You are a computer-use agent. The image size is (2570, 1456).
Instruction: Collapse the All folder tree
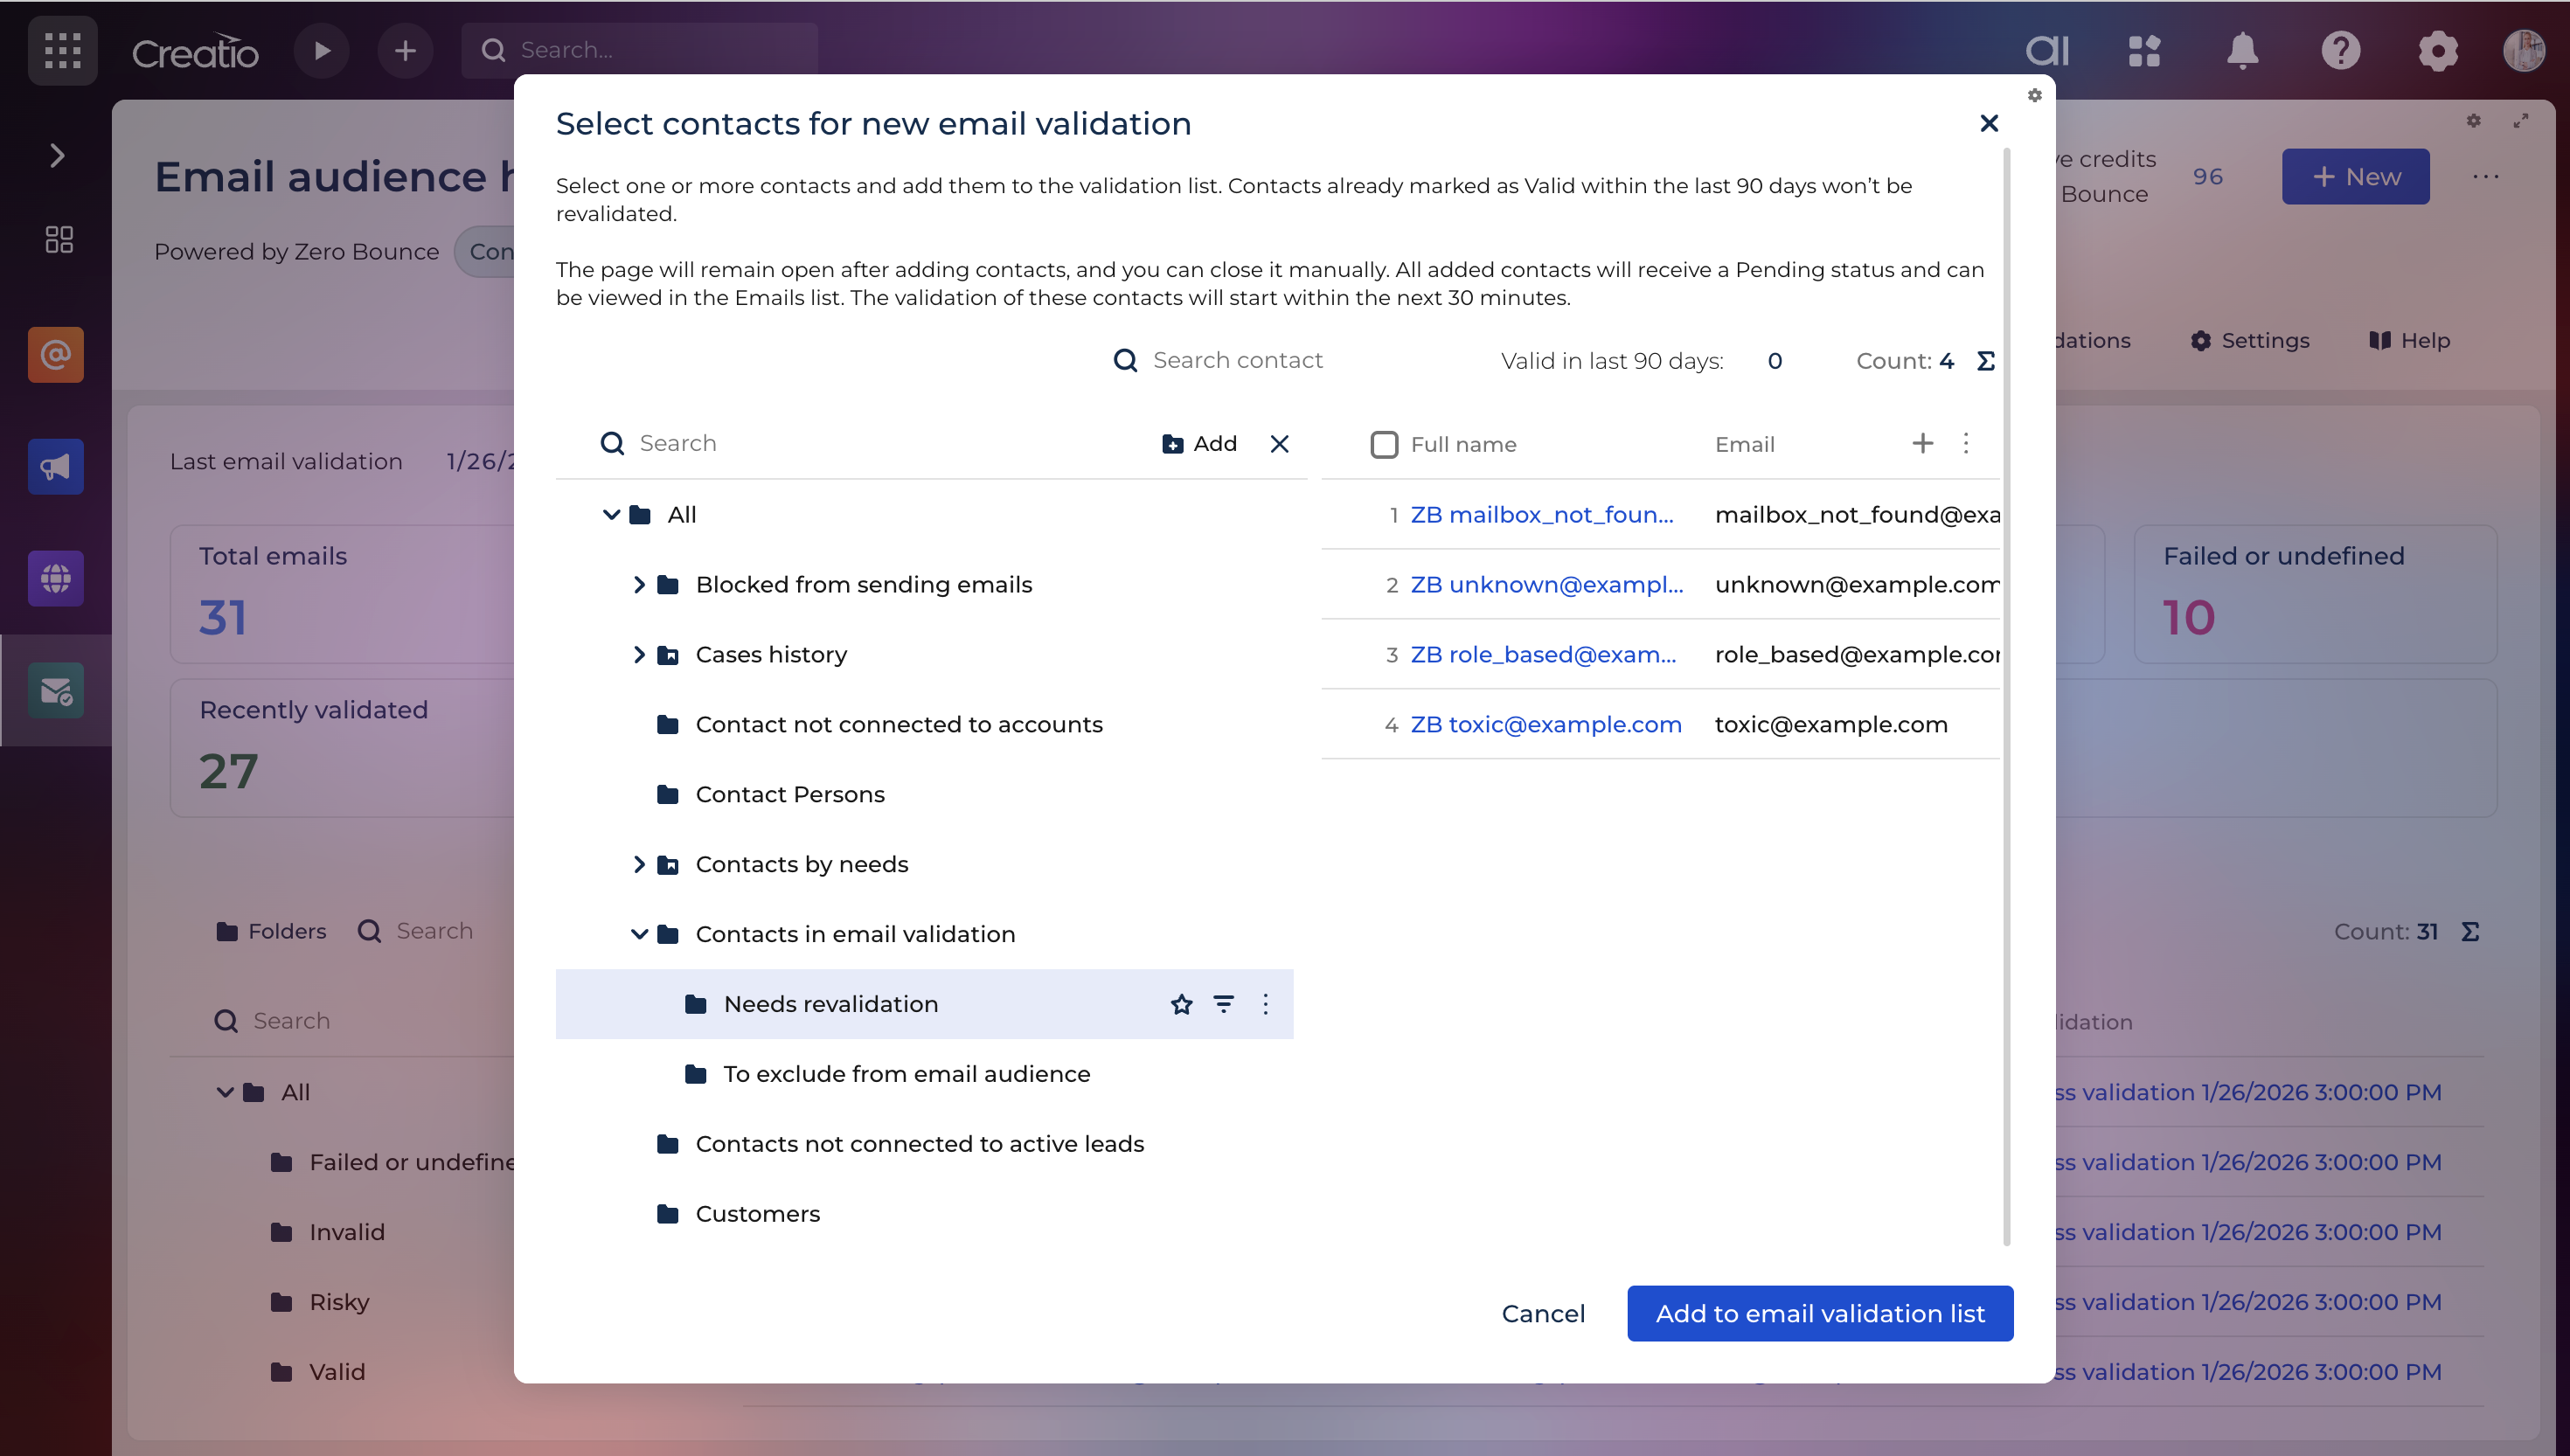611,514
